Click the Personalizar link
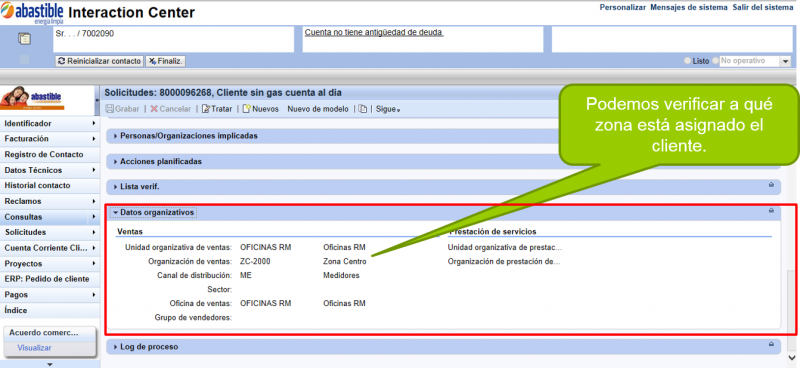The image size is (800, 368). point(622,8)
